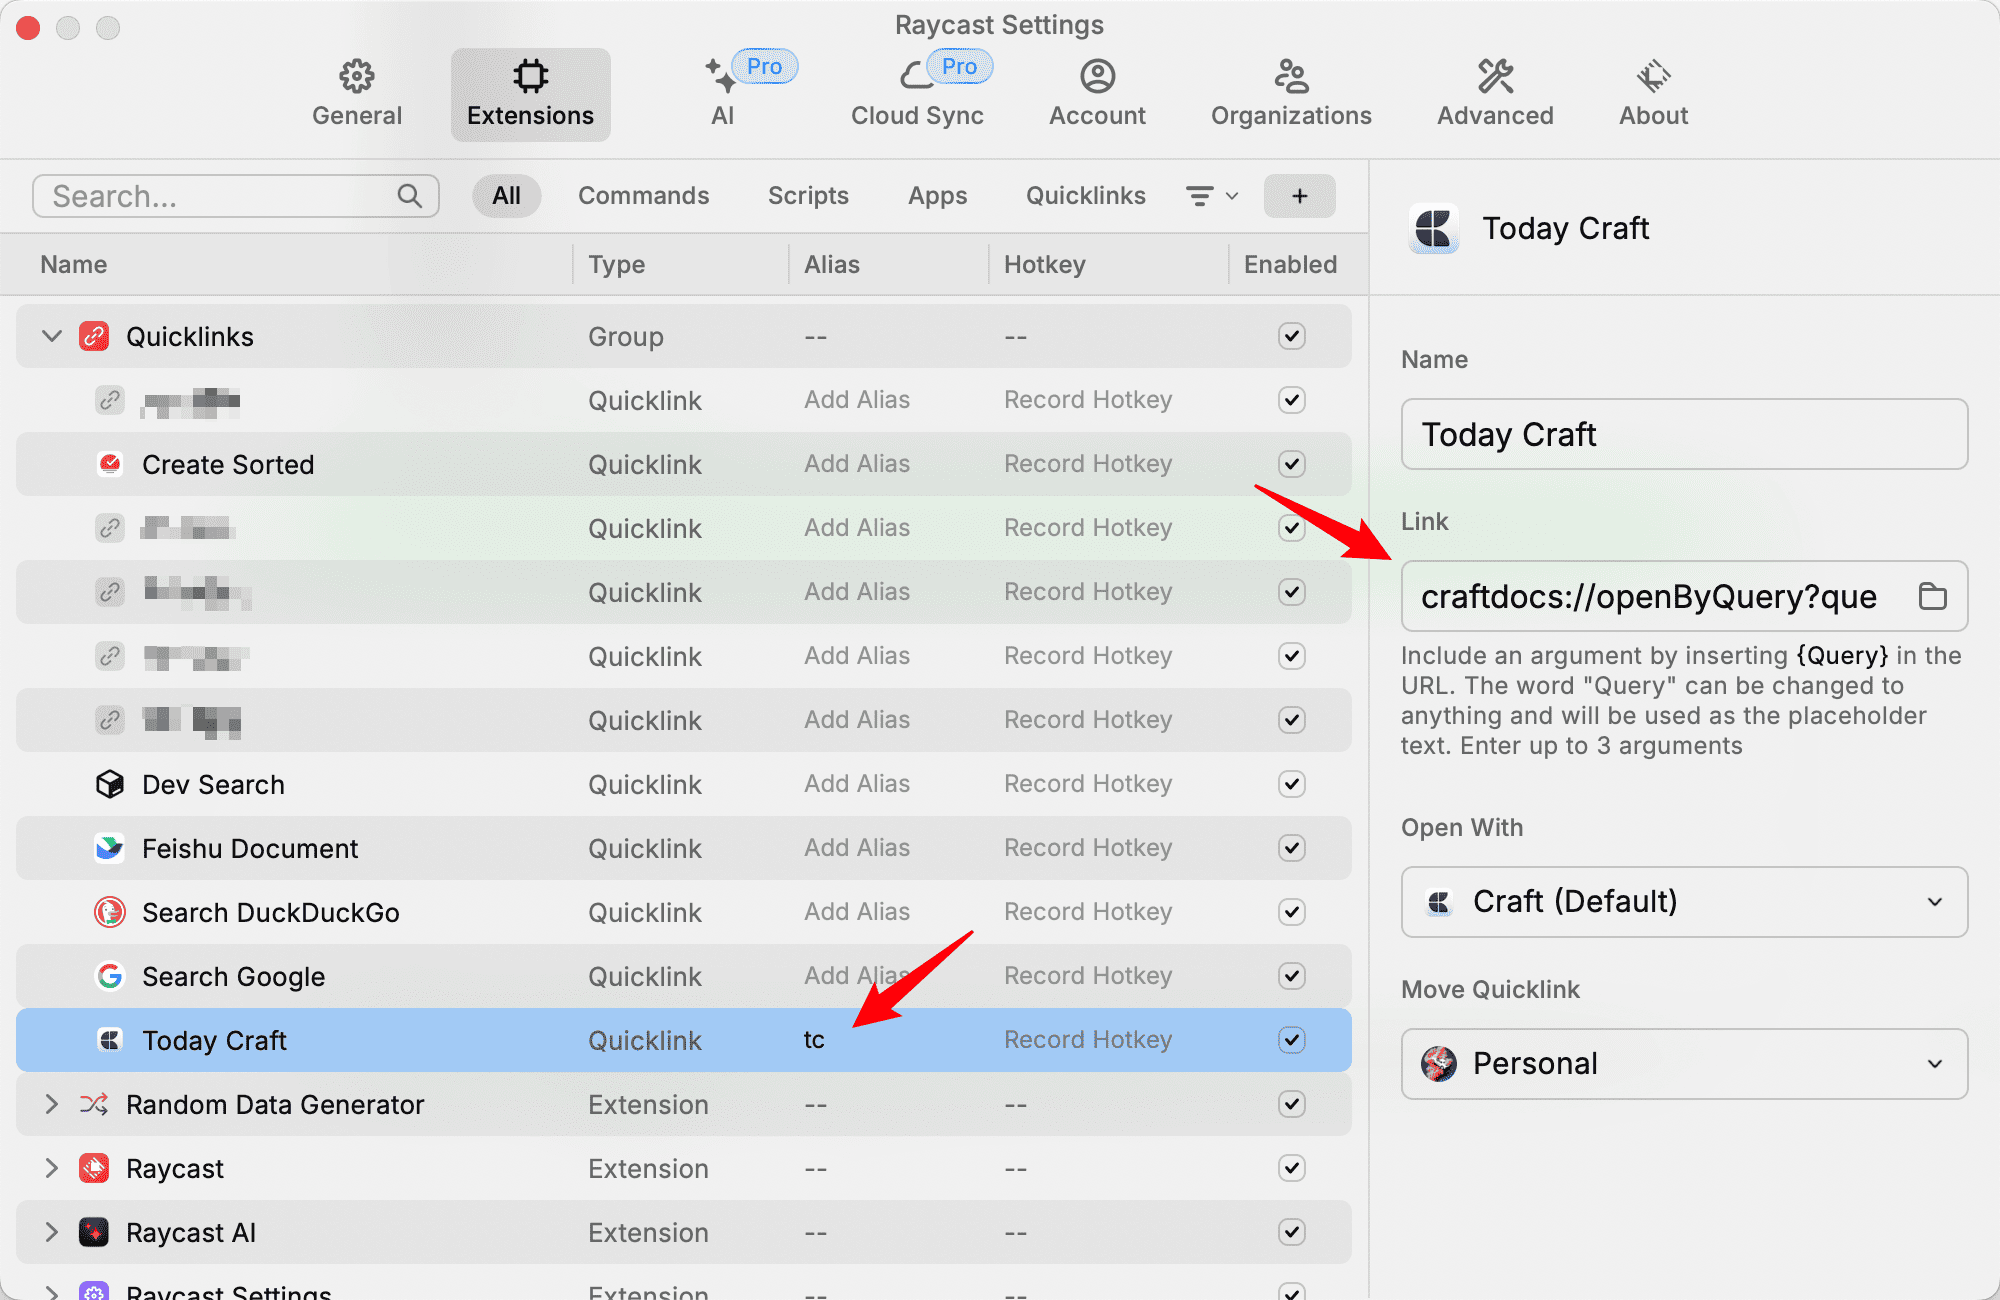Click Record Hotkey for Today Craft
The image size is (2000, 1300).
(x=1088, y=1040)
